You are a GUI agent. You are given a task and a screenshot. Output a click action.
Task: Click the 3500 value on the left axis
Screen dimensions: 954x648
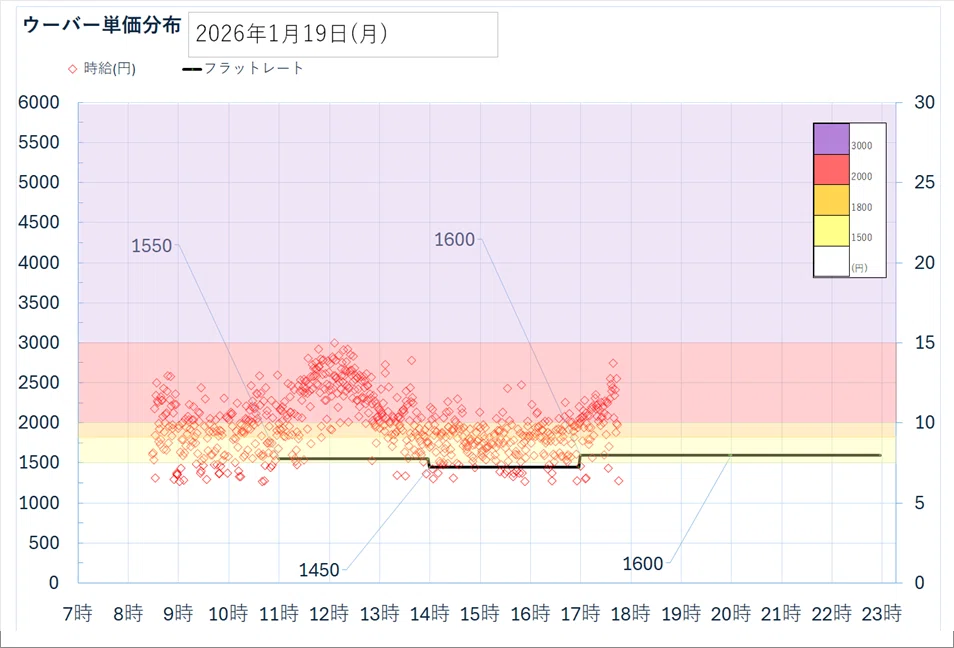point(39,302)
